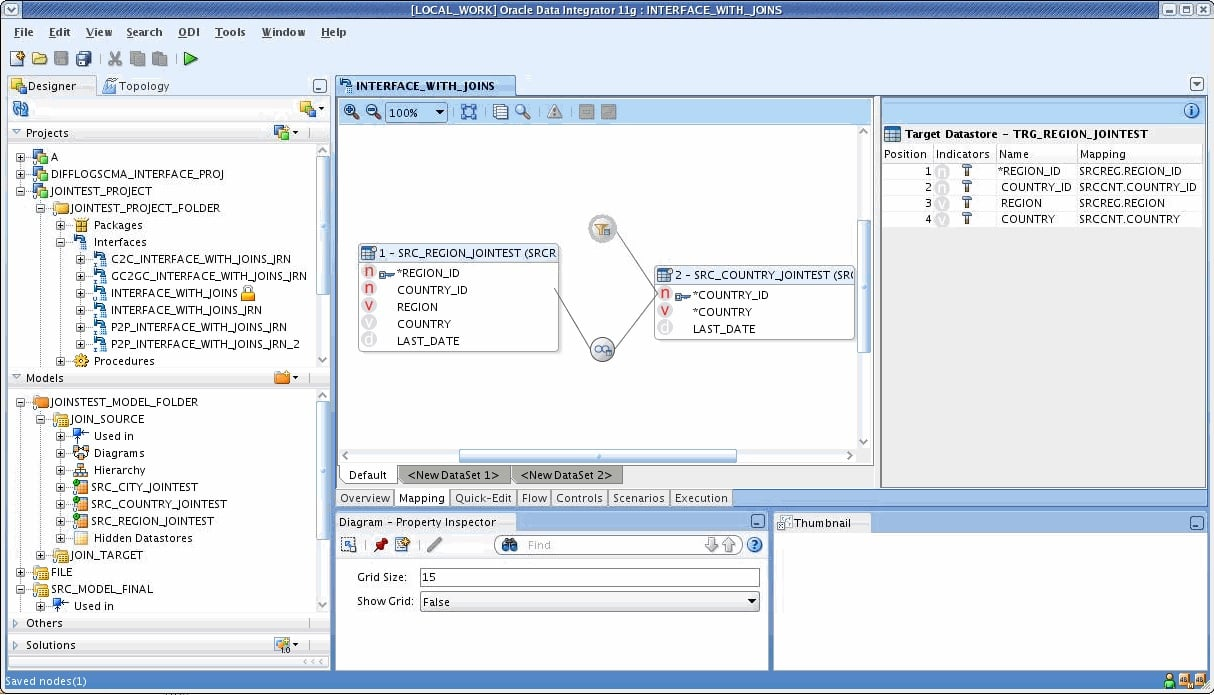Click inside the Find search field

point(600,544)
